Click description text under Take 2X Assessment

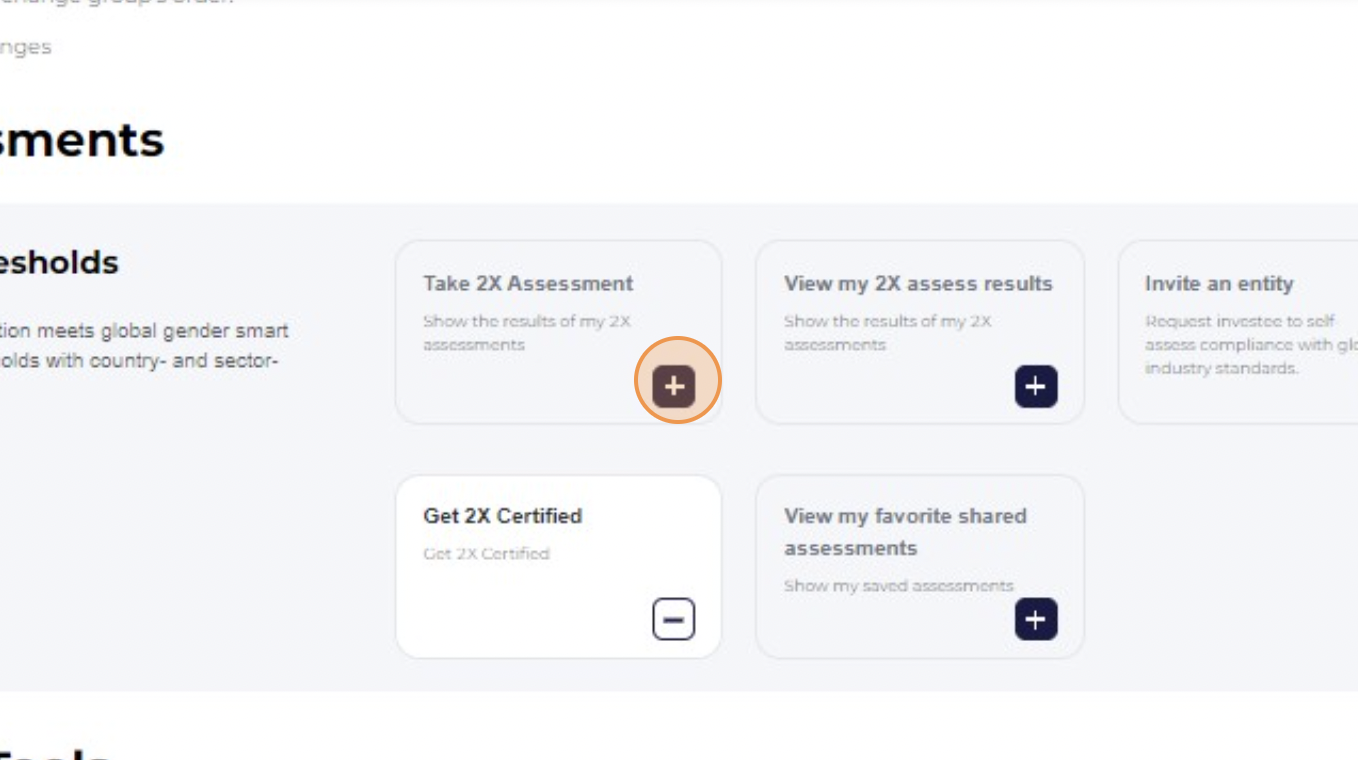[527, 333]
